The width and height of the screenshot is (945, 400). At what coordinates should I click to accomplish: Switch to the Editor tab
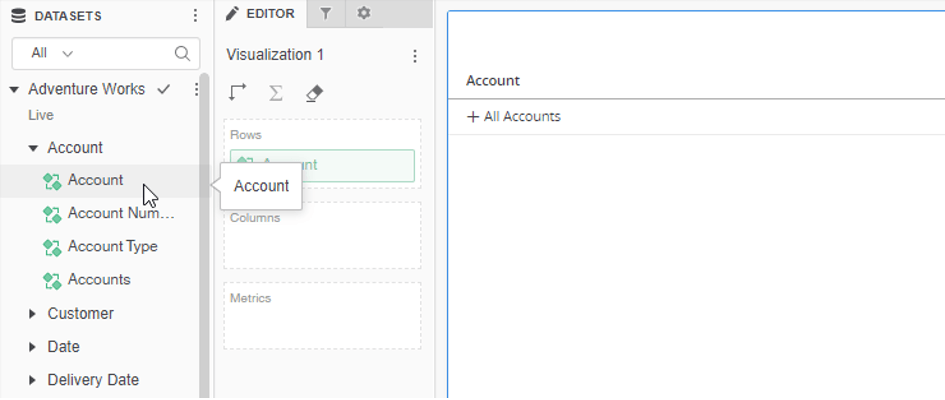[260, 13]
